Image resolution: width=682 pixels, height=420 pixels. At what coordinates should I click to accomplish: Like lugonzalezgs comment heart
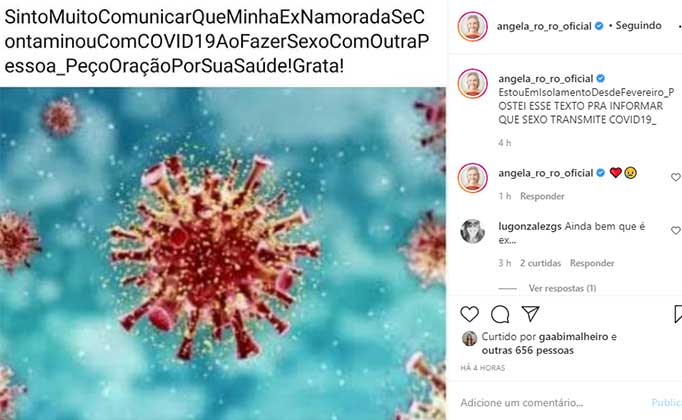(x=675, y=230)
